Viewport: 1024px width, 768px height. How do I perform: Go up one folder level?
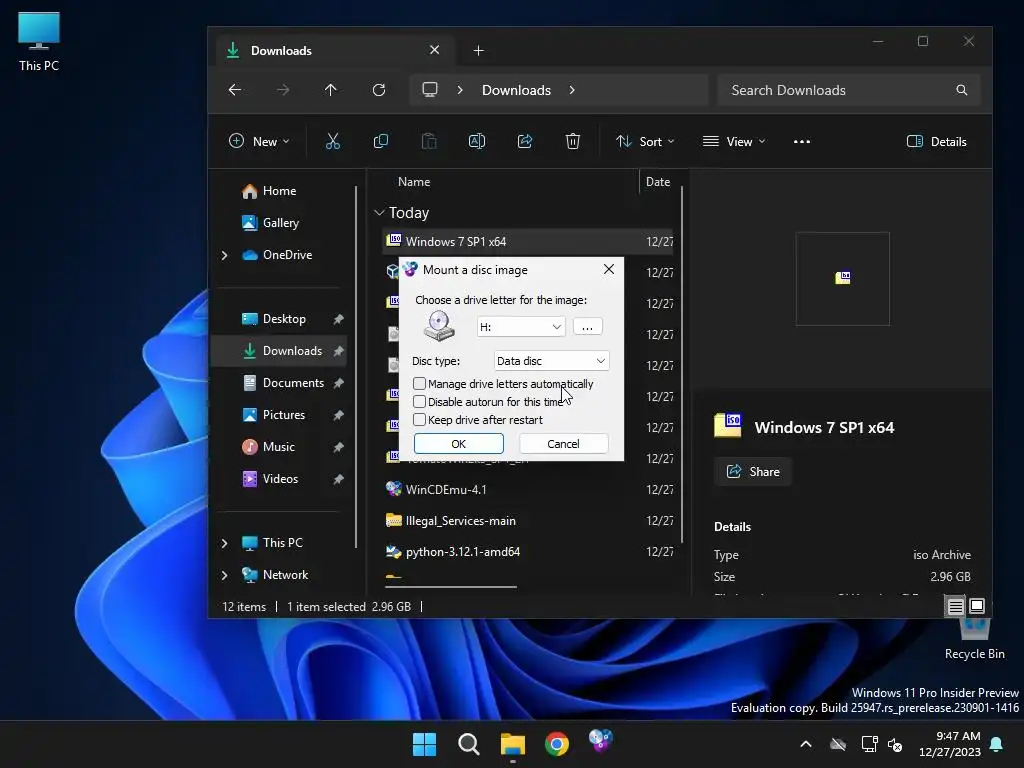coord(330,90)
